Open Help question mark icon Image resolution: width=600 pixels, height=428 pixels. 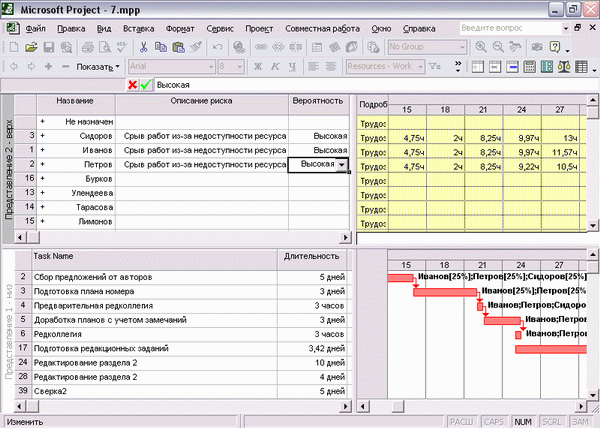(554, 47)
